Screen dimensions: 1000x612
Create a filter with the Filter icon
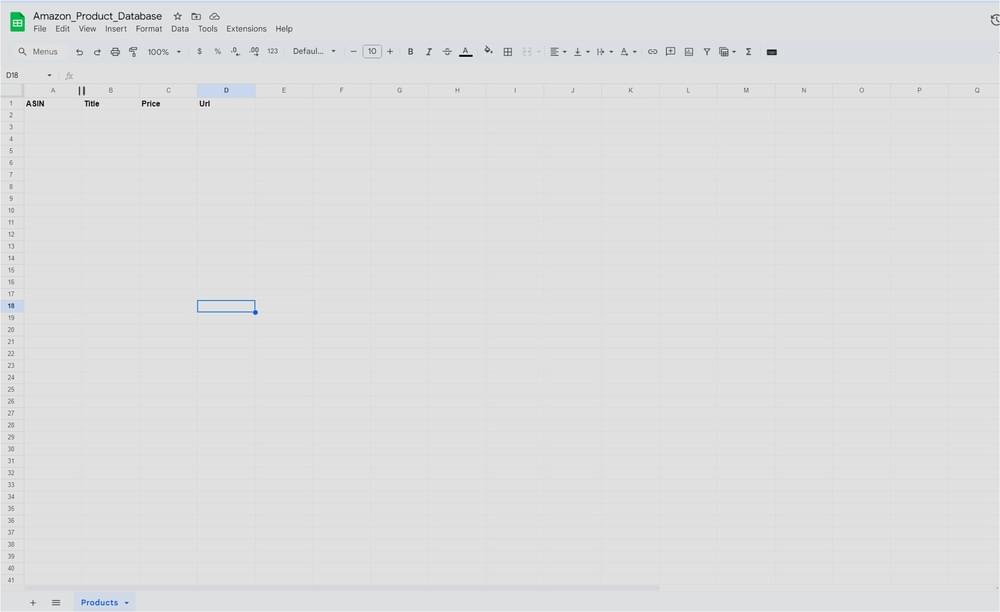[x=706, y=51]
